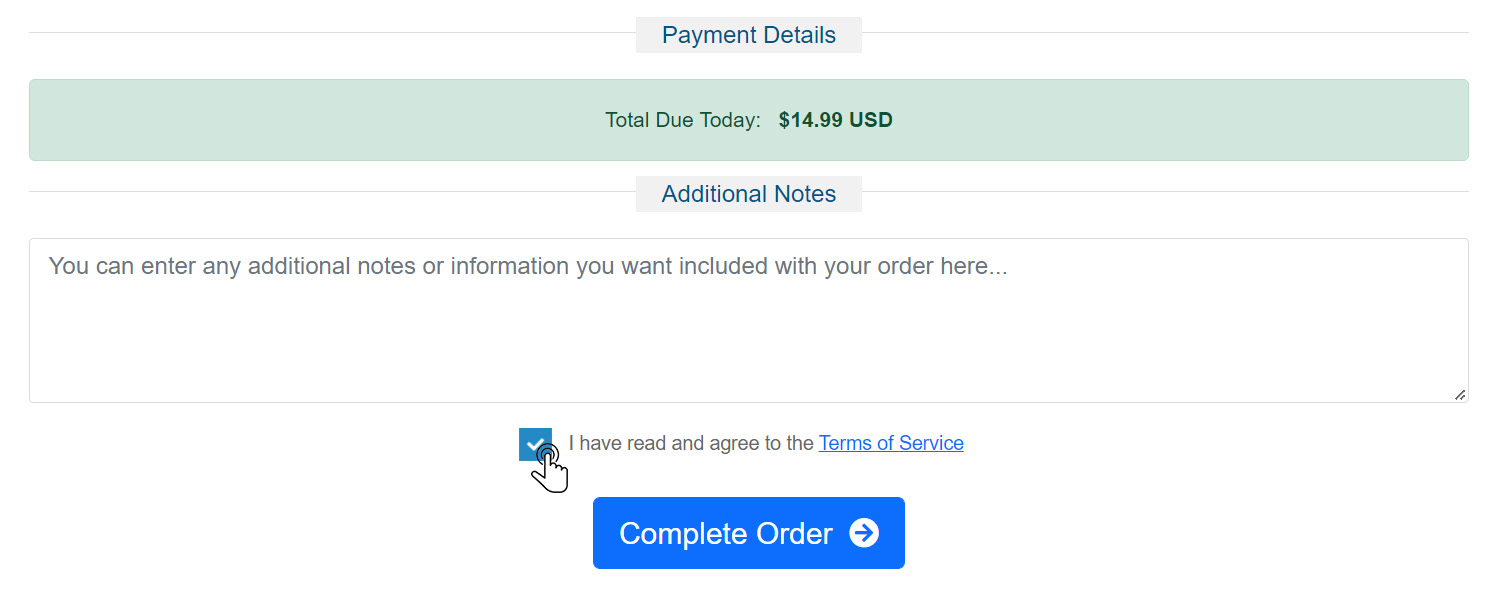
Task: Click the green Total Due Today banner
Action: [x=749, y=120]
